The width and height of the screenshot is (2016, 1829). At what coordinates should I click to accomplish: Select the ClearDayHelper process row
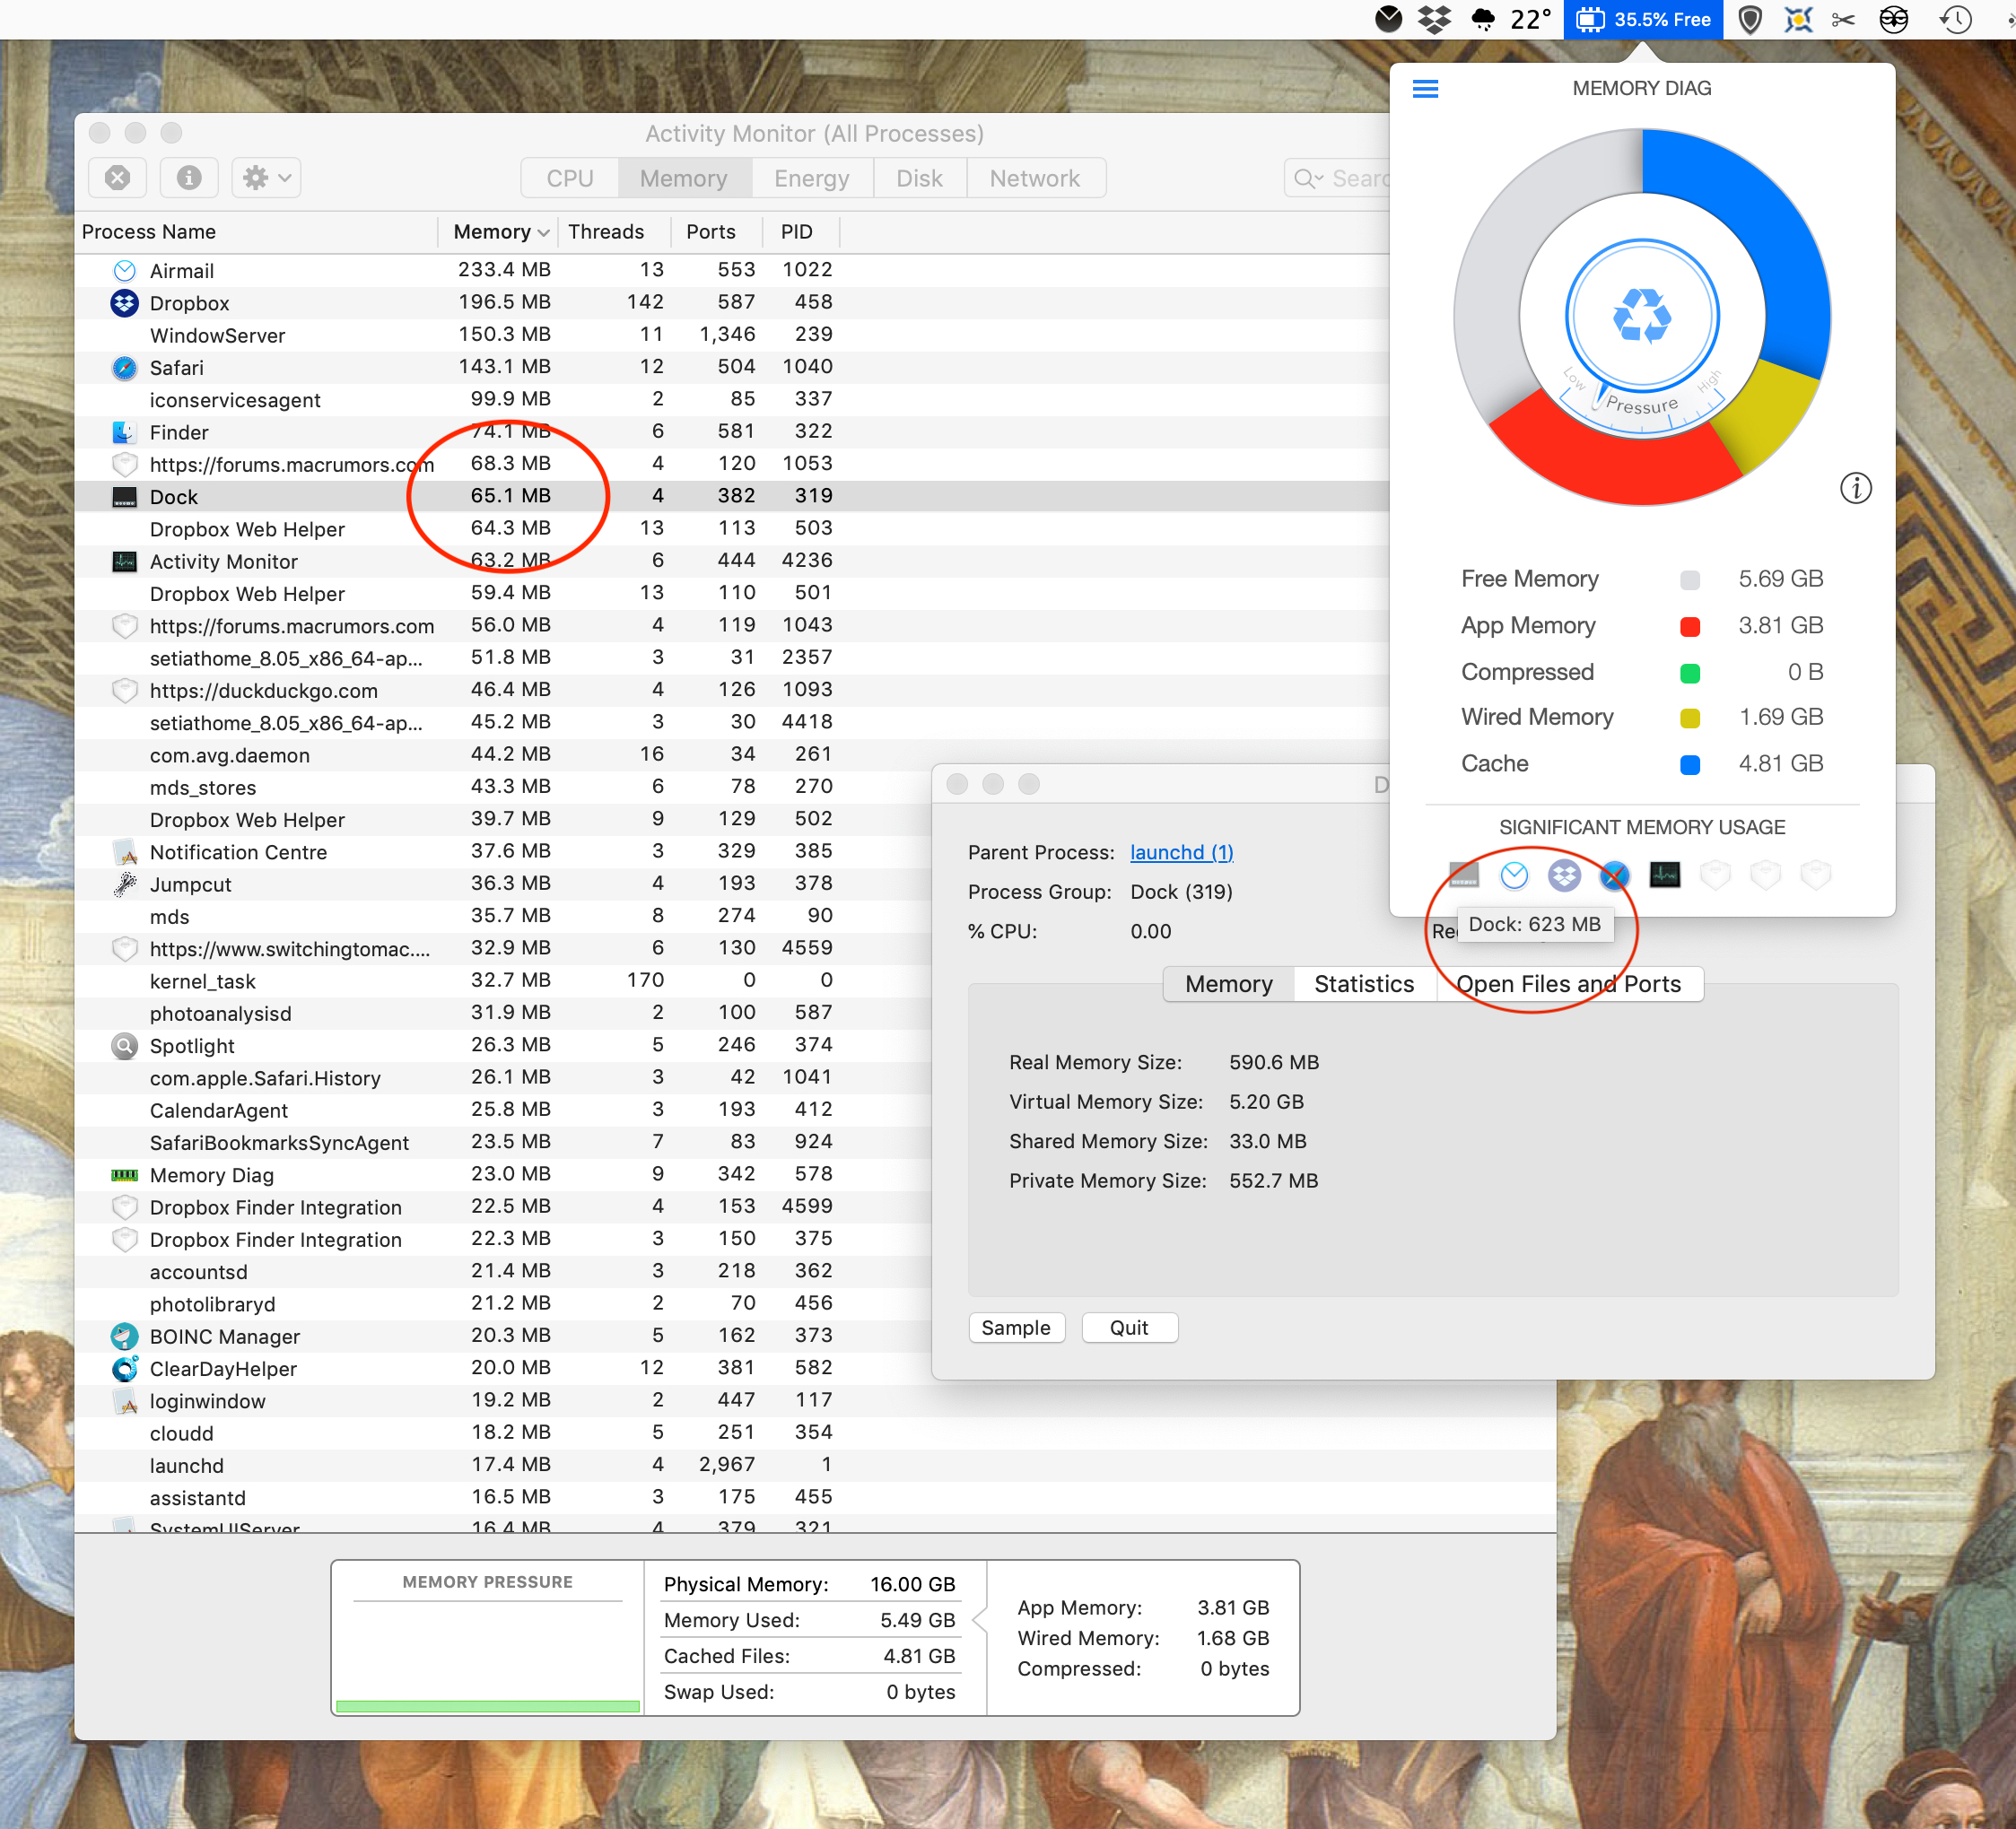pos(504,1368)
